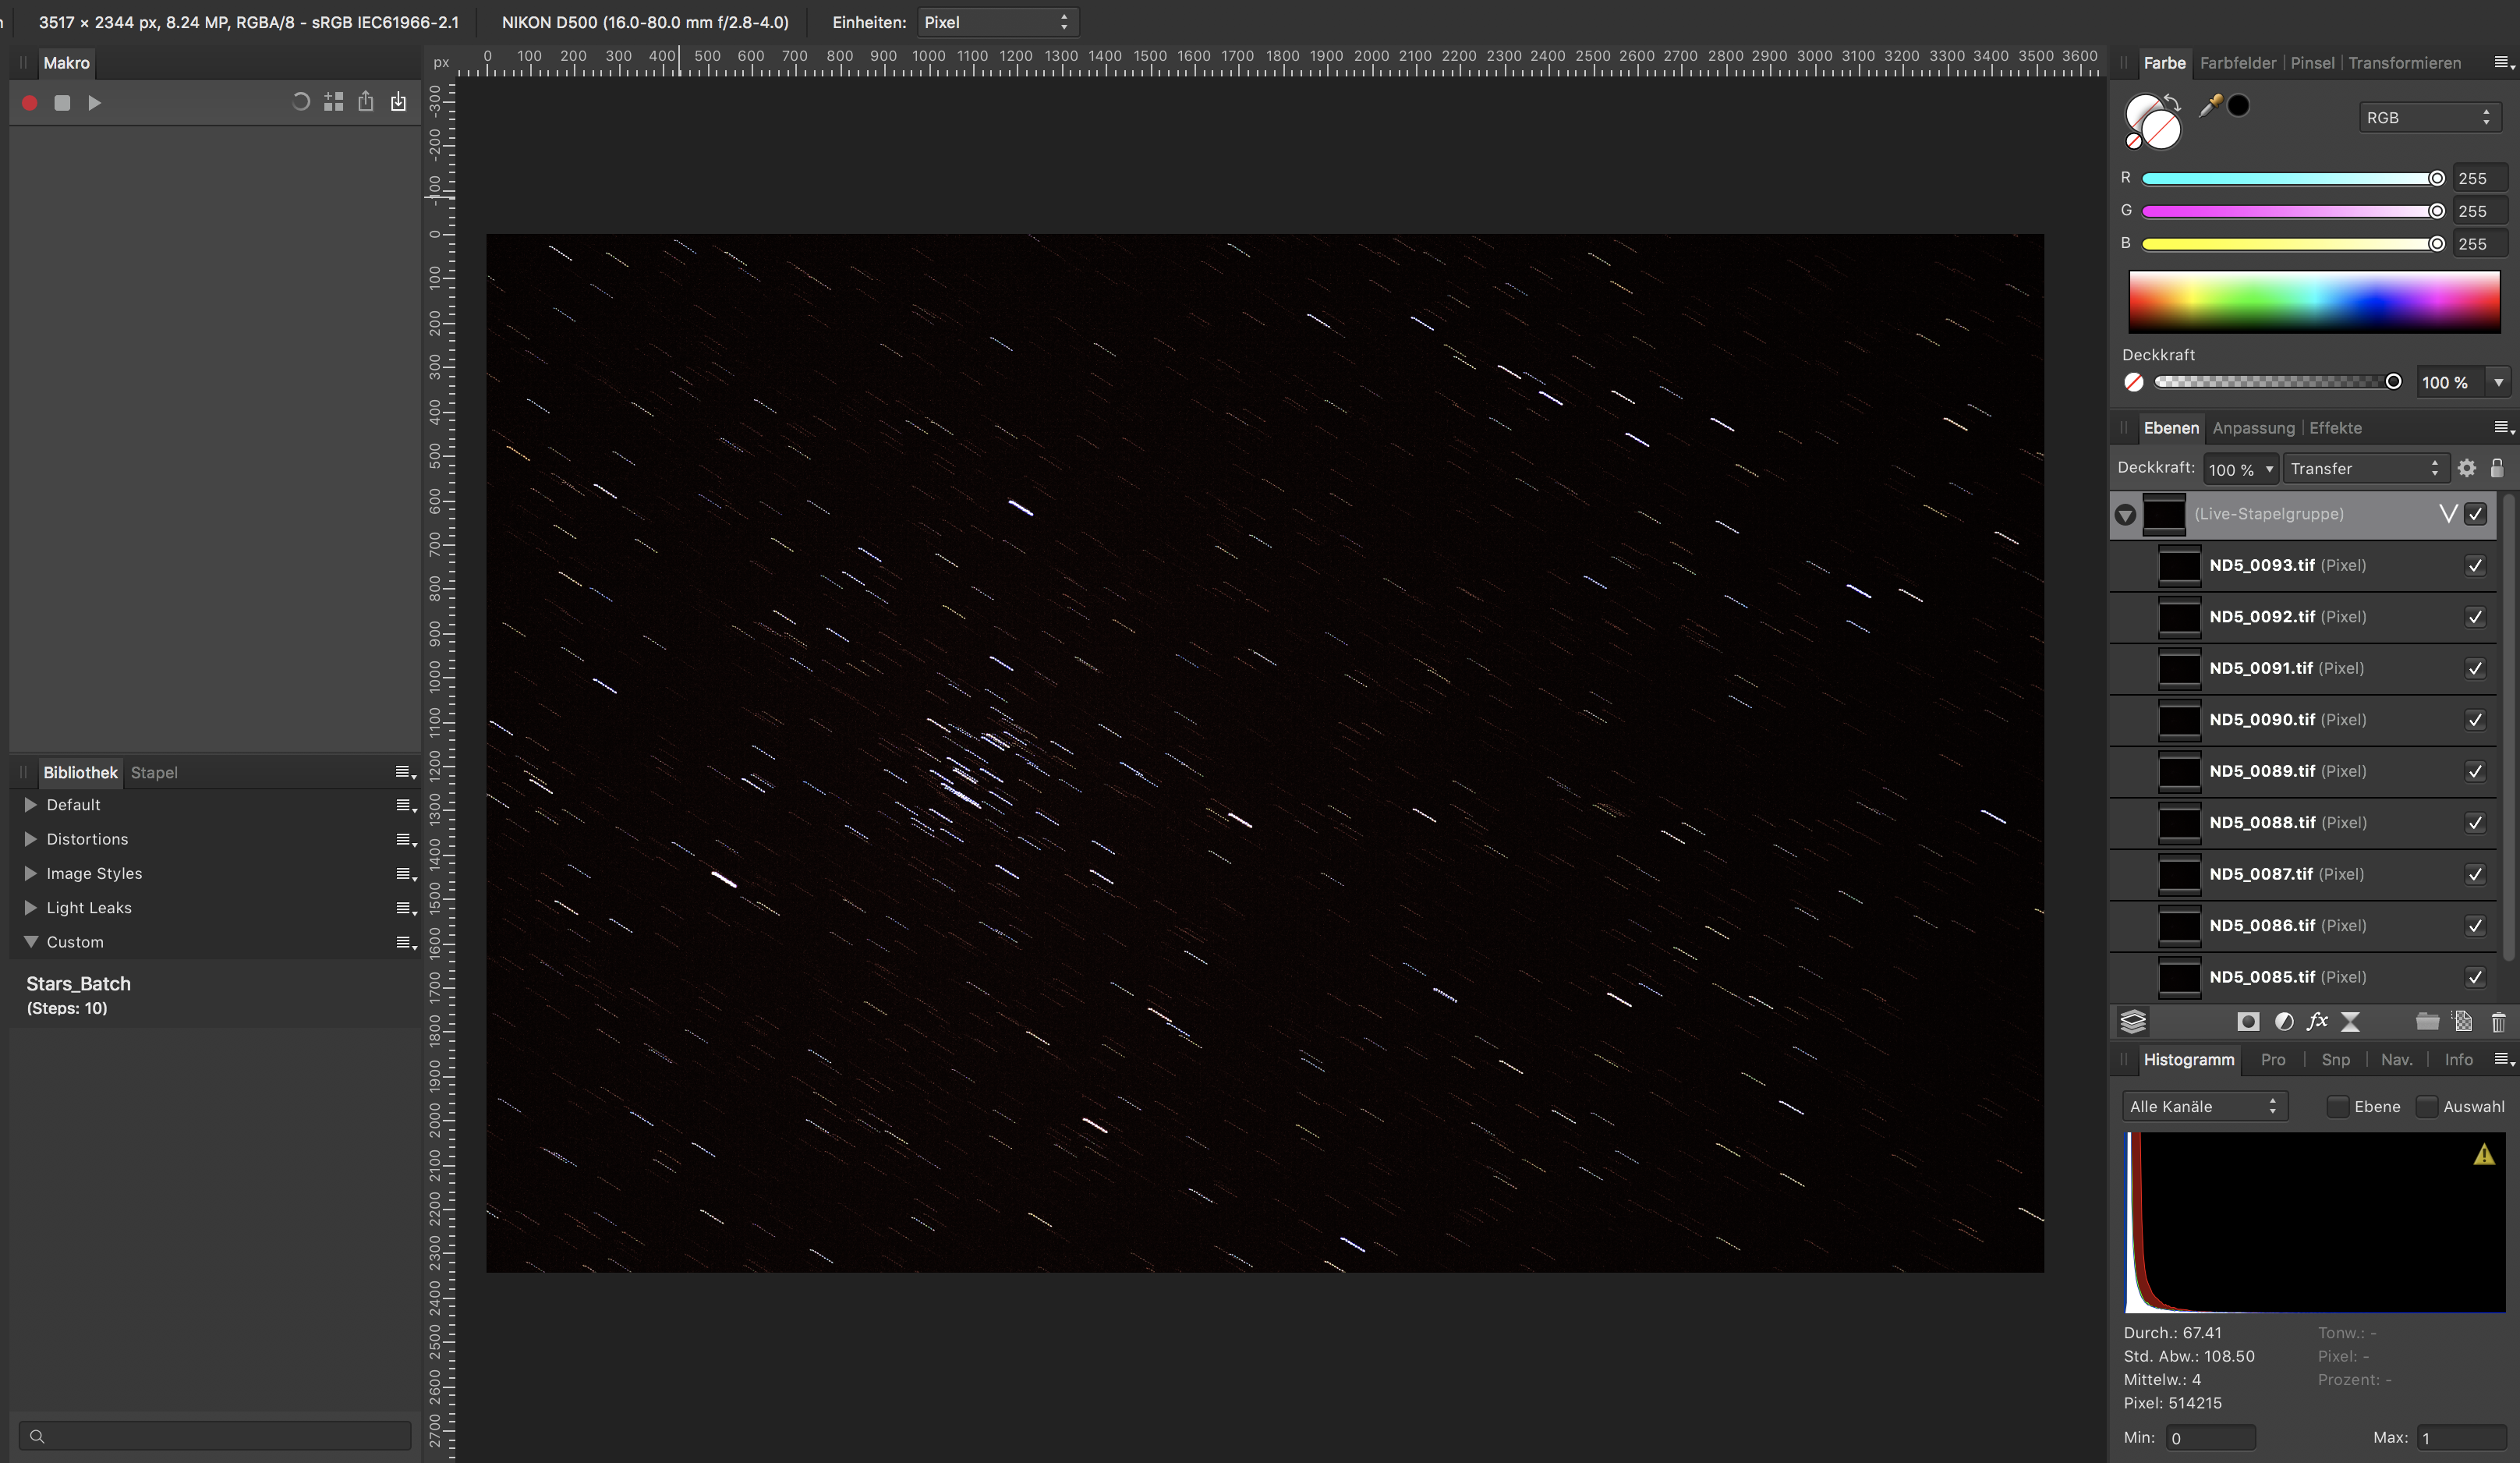Open the Light Leaks category menu
The height and width of the screenshot is (1463, 2520).
coord(405,908)
